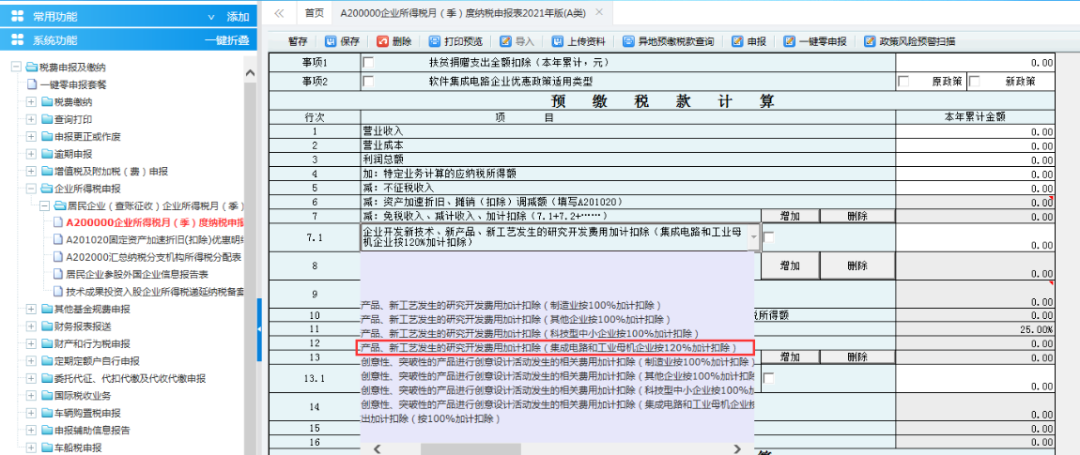Click the double-arrow collapse icon beside 首页
1080x455 pixels.
click(x=279, y=12)
